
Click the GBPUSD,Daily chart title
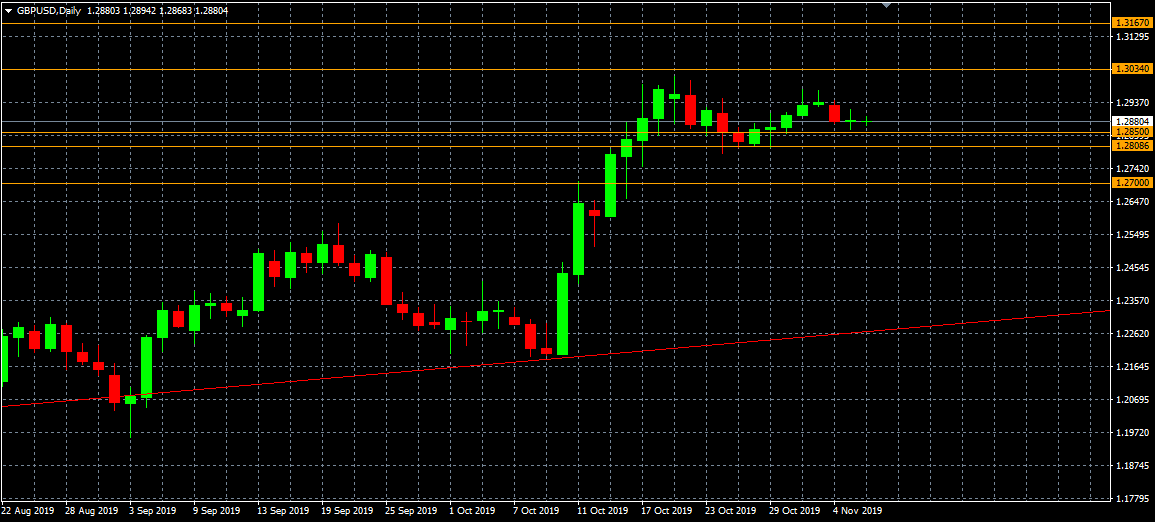[x=48, y=11]
